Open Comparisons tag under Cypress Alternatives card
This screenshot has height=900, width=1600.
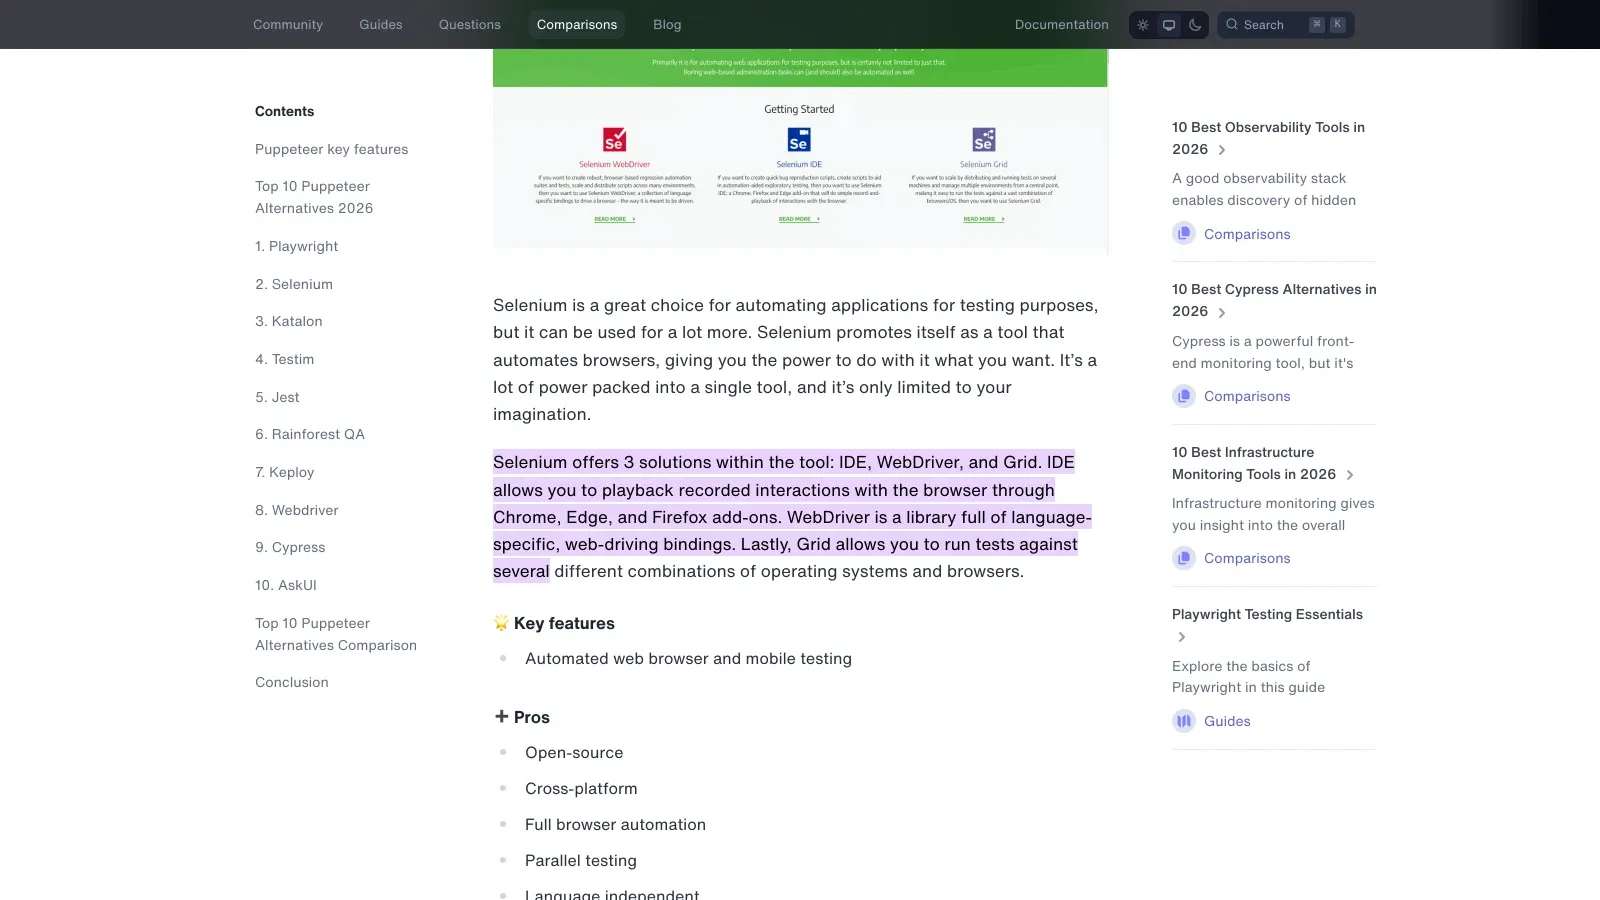(x=1247, y=396)
